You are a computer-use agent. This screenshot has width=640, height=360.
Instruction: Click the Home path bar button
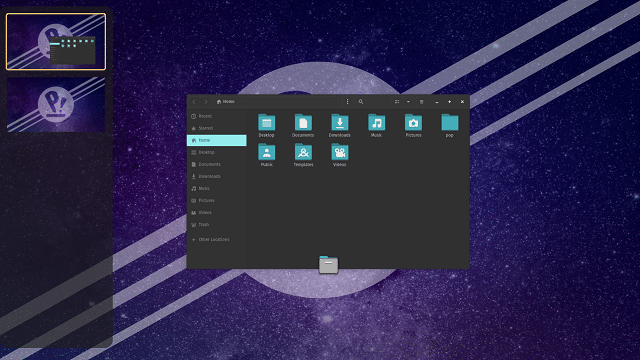click(226, 102)
